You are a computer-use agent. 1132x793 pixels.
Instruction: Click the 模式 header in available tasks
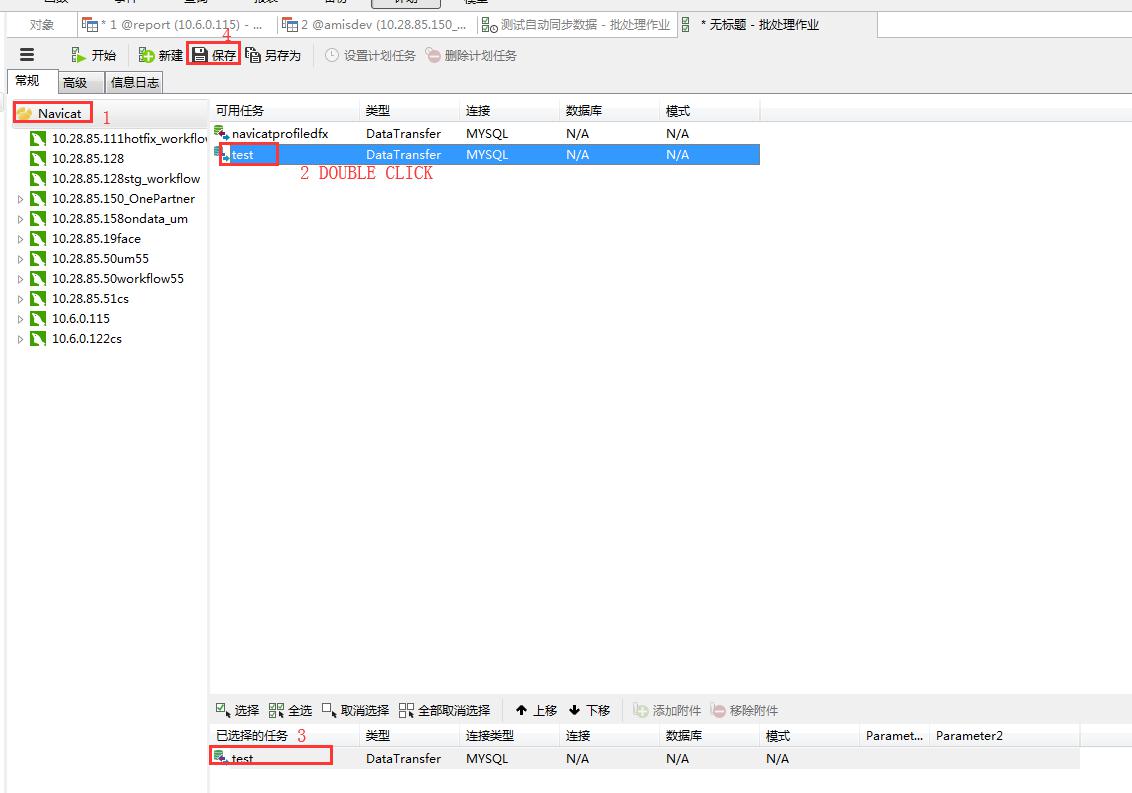pos(710,110)
